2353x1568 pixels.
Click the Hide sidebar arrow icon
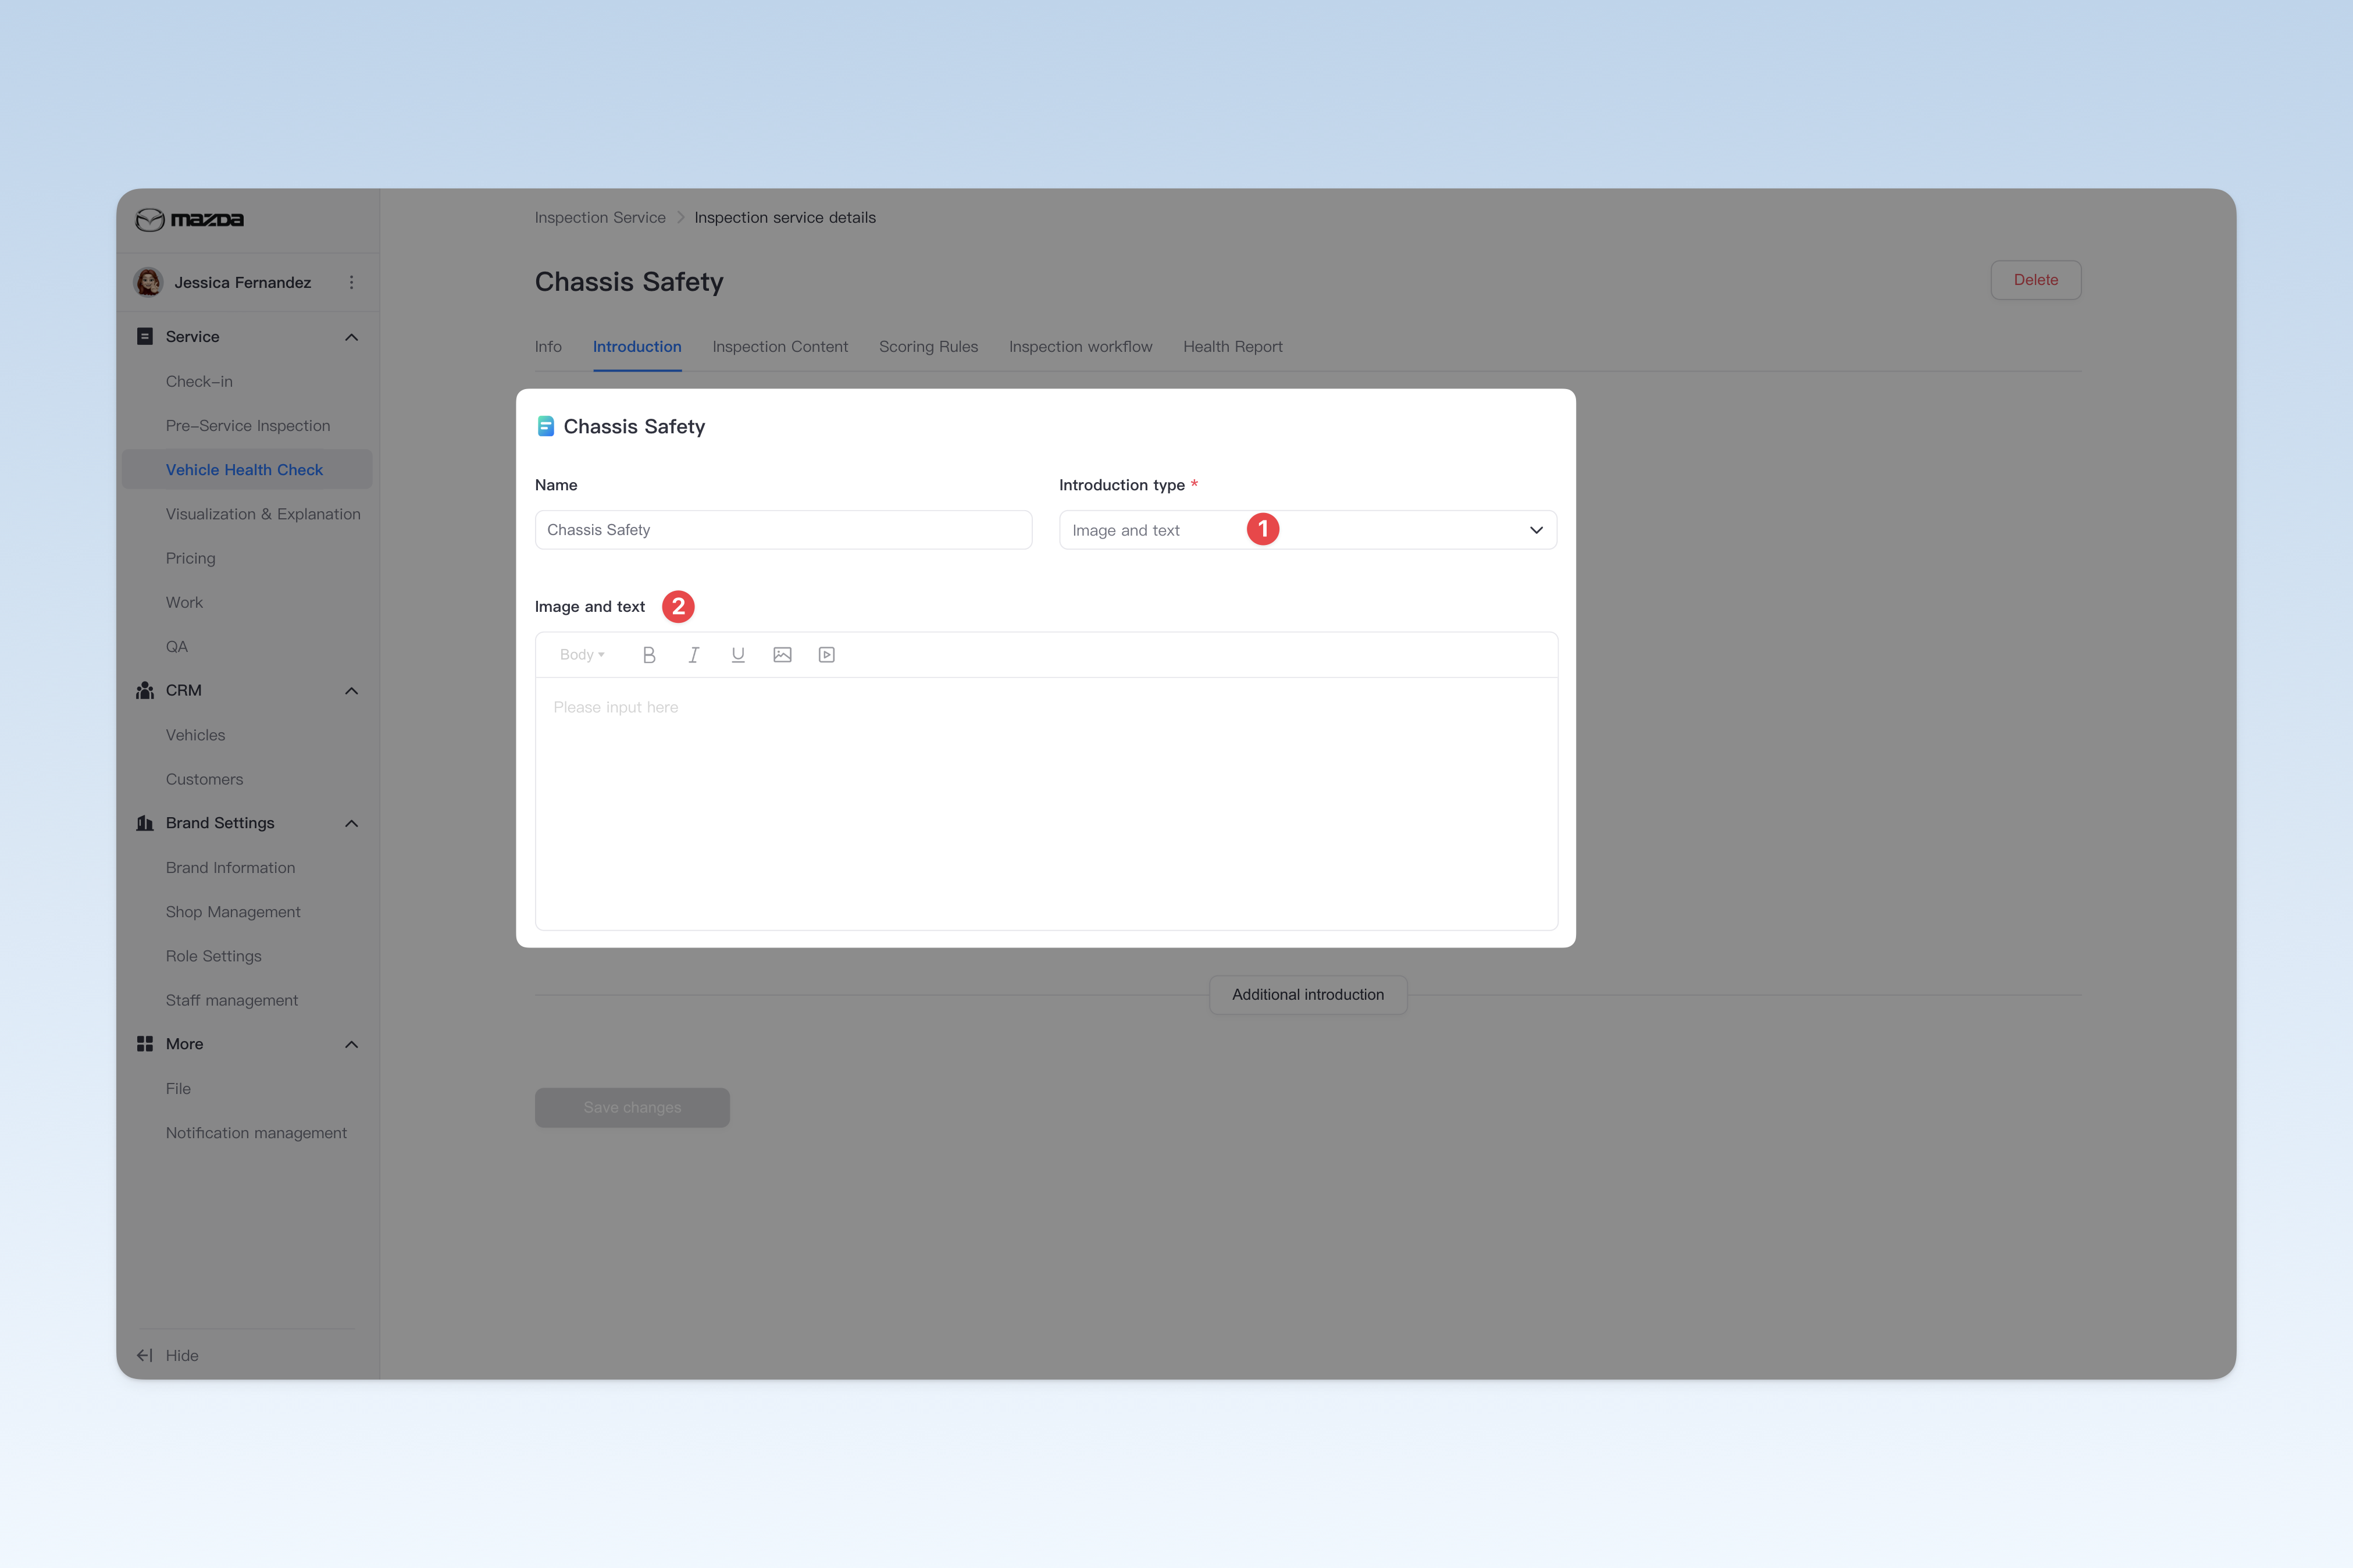pyautogui.click(x=145, y=1356)
